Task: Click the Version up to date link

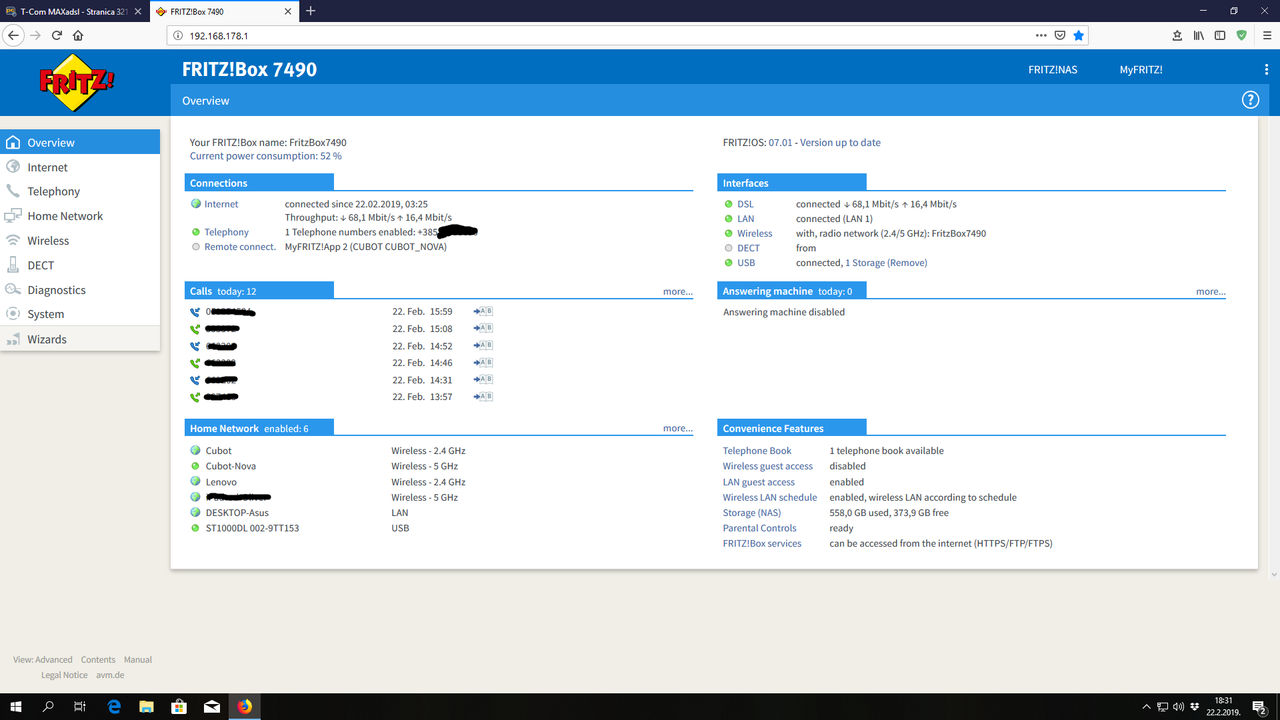Action: [x=840, y=142]
